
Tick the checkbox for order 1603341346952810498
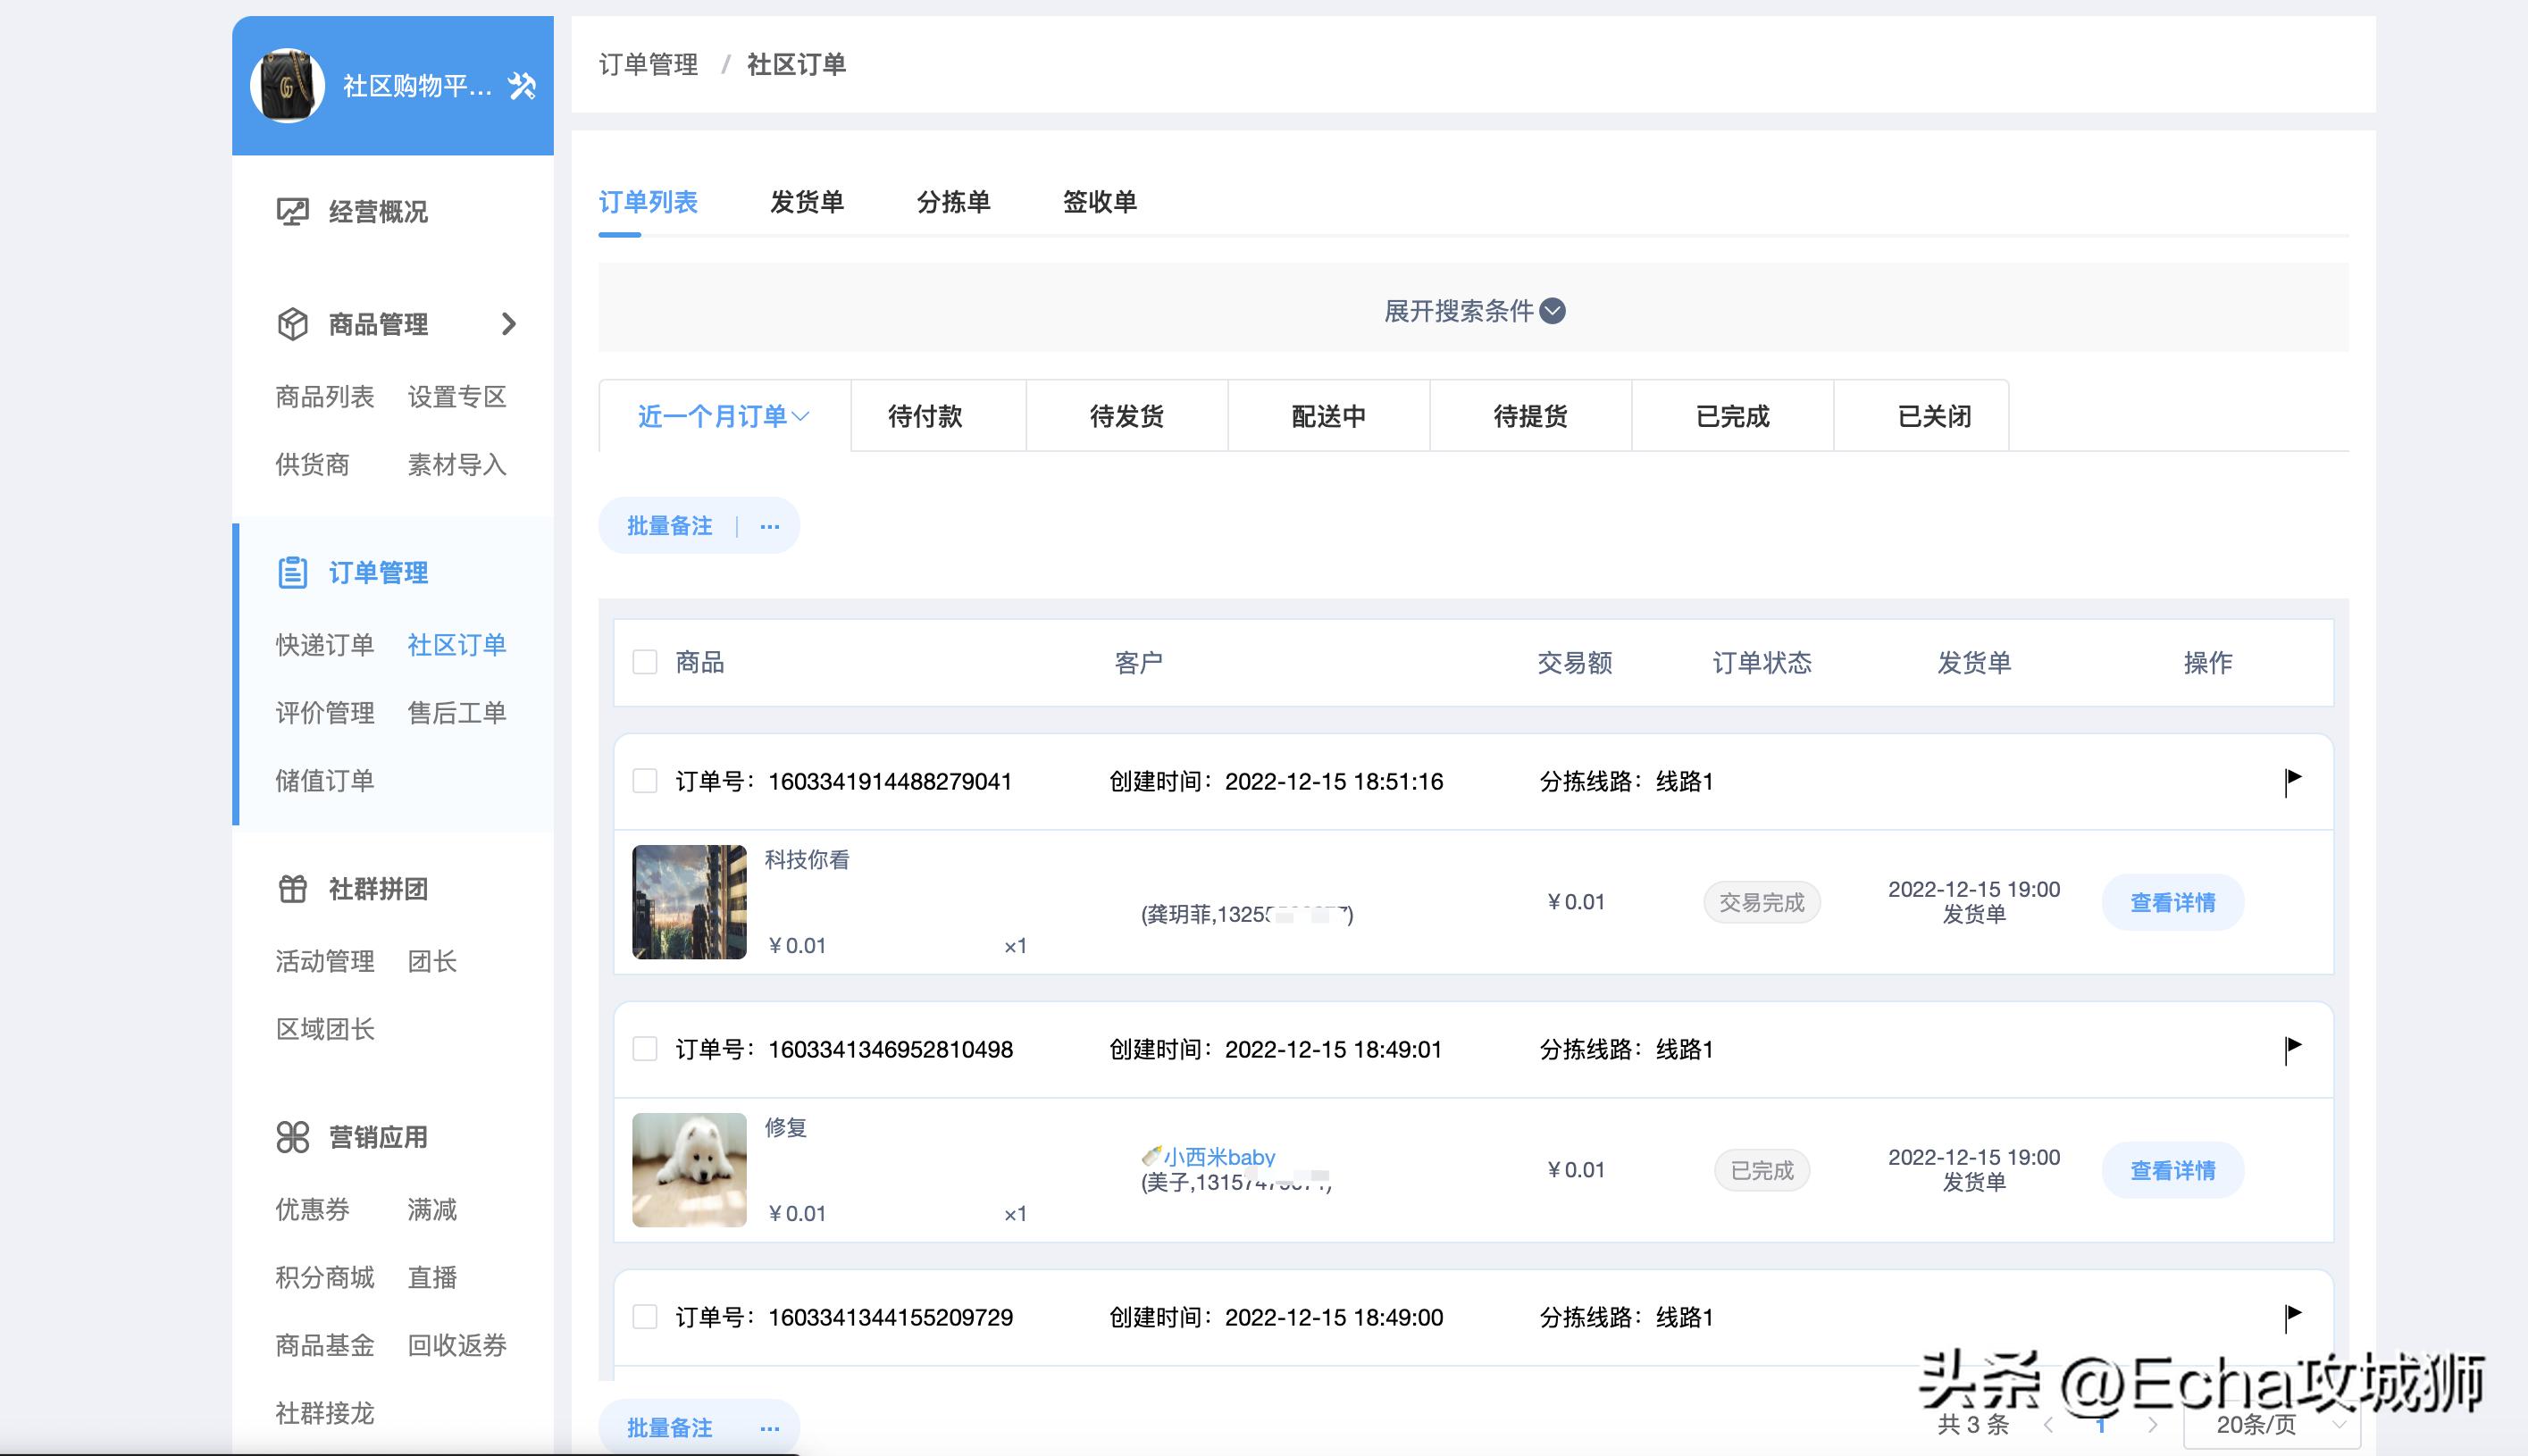pos(645,1049)
